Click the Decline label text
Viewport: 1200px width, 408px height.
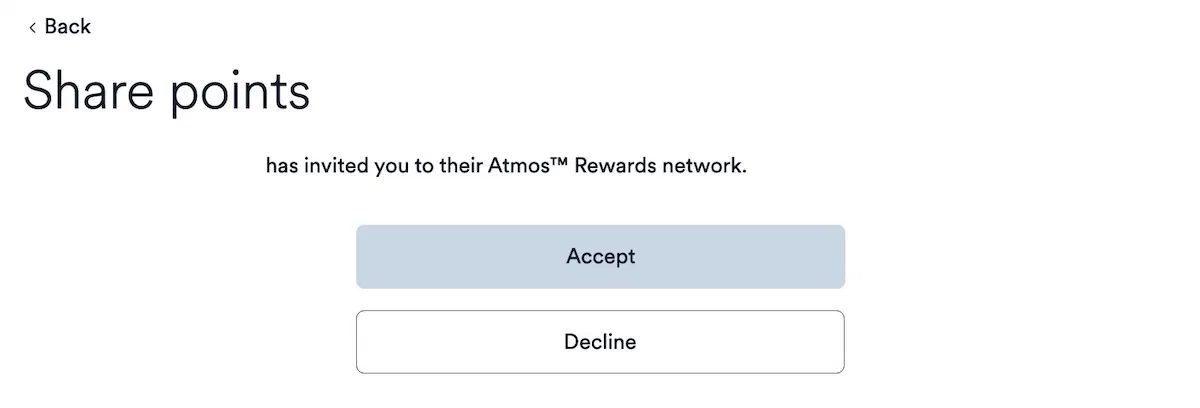pyautogui.click(x=600, y=342)
